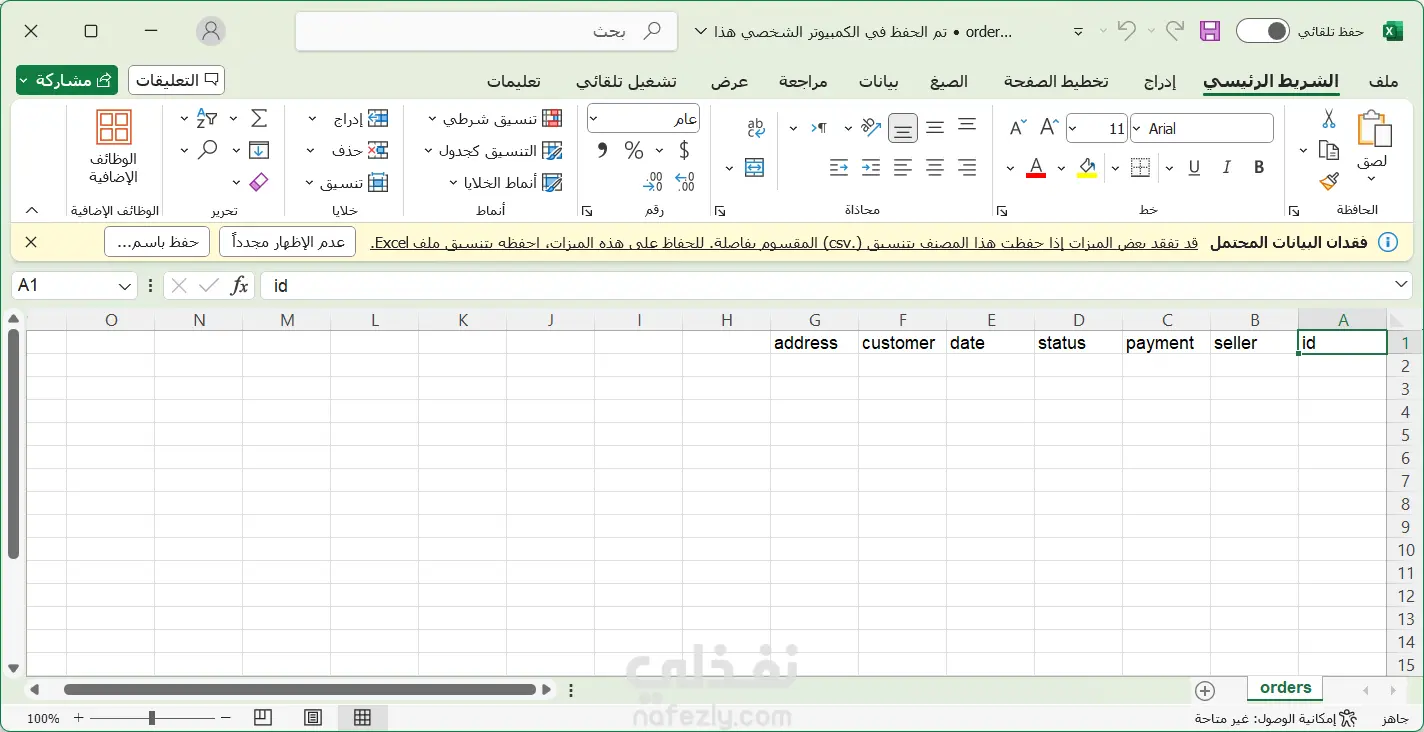The height and width of the screenshot is (732, 1424).
Task: Switch to the Insert (إدراج) ribbon tab
Action: [x=1160, y=81]
